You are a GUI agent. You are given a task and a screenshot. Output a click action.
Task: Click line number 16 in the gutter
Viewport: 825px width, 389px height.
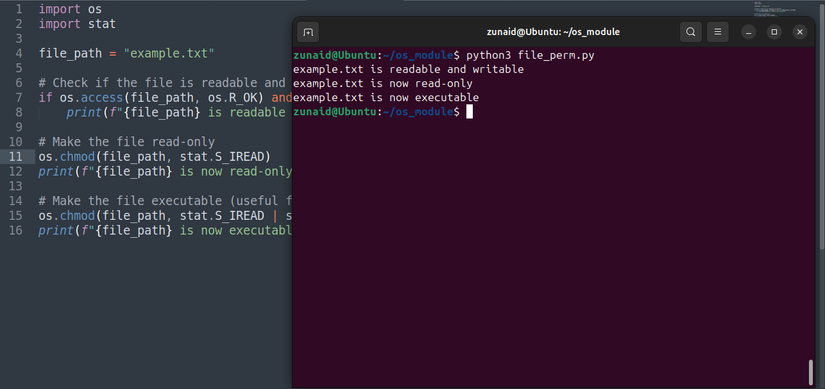tap(16, 230)
